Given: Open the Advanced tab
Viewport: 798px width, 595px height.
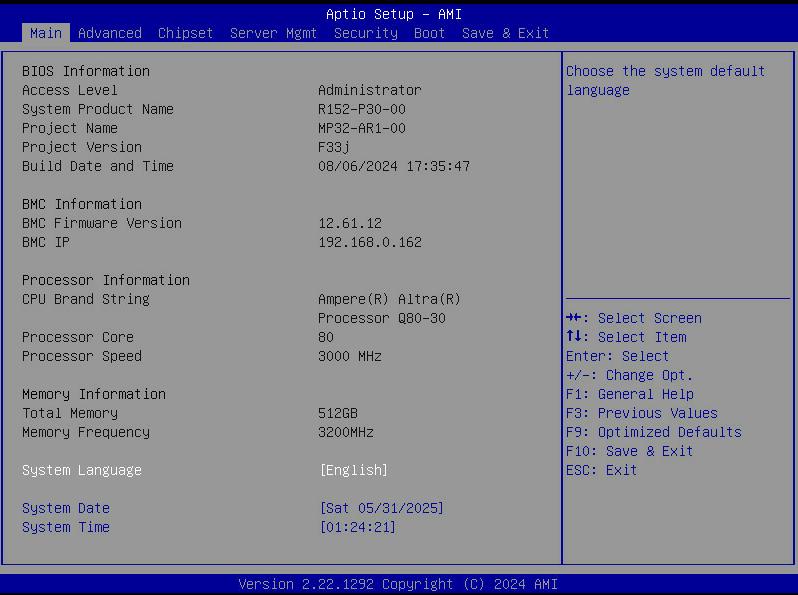Looking at the screenshot, I should (x=110, y=33).
